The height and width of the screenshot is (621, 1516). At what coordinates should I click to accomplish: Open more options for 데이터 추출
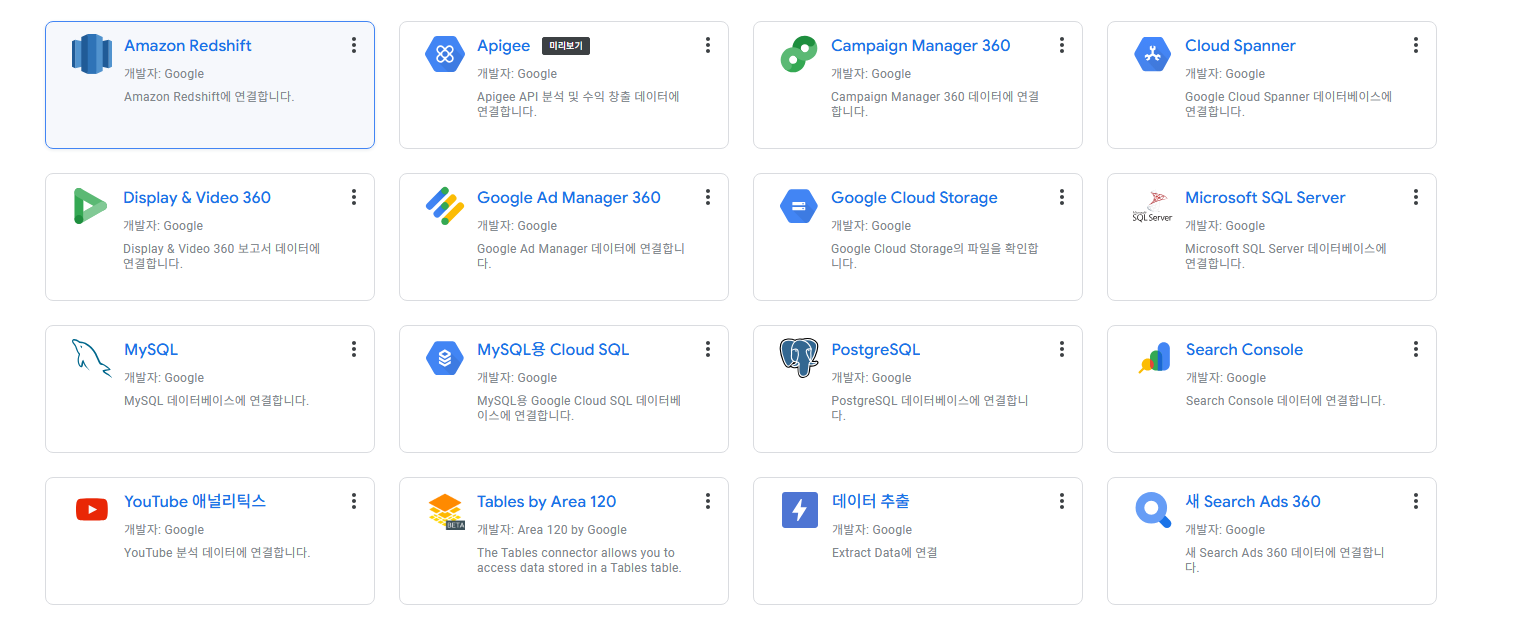1062,501
